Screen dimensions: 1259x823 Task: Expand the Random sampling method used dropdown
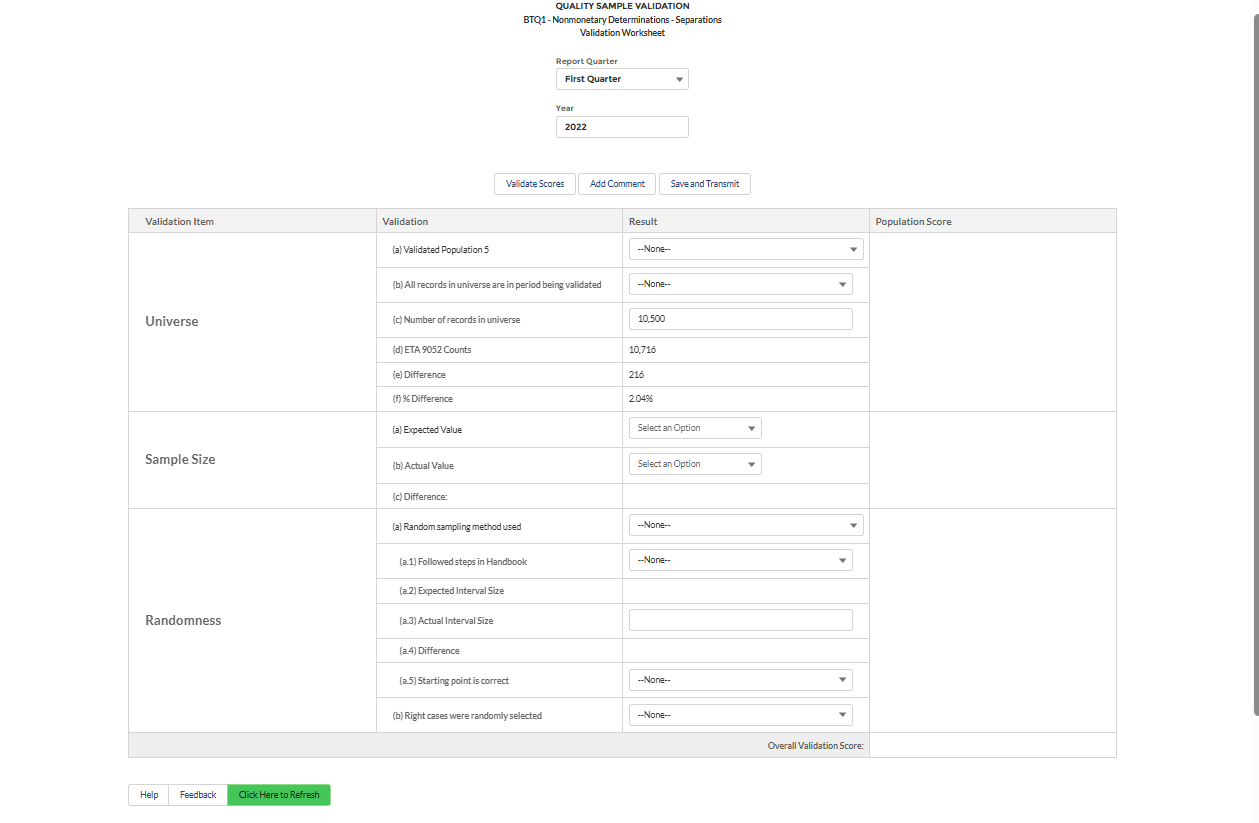(745, 525)
